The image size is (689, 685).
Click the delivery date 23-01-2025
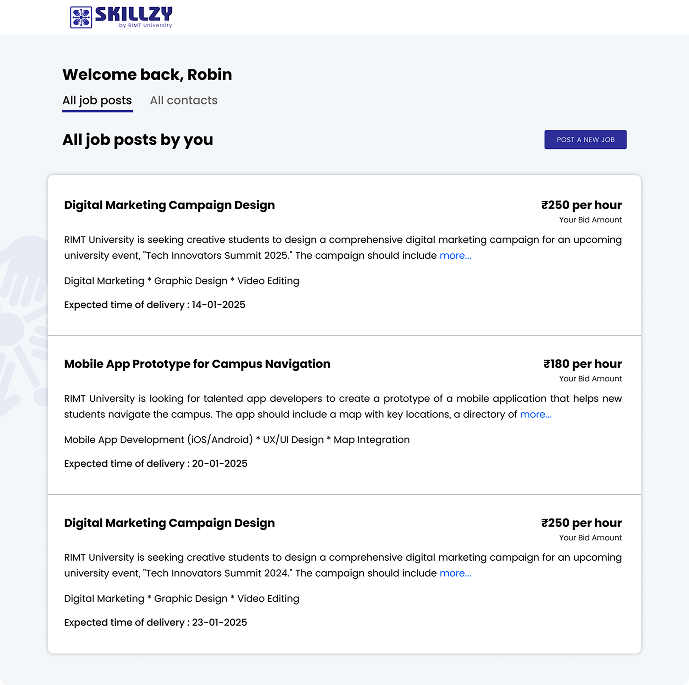coord(219,623)
